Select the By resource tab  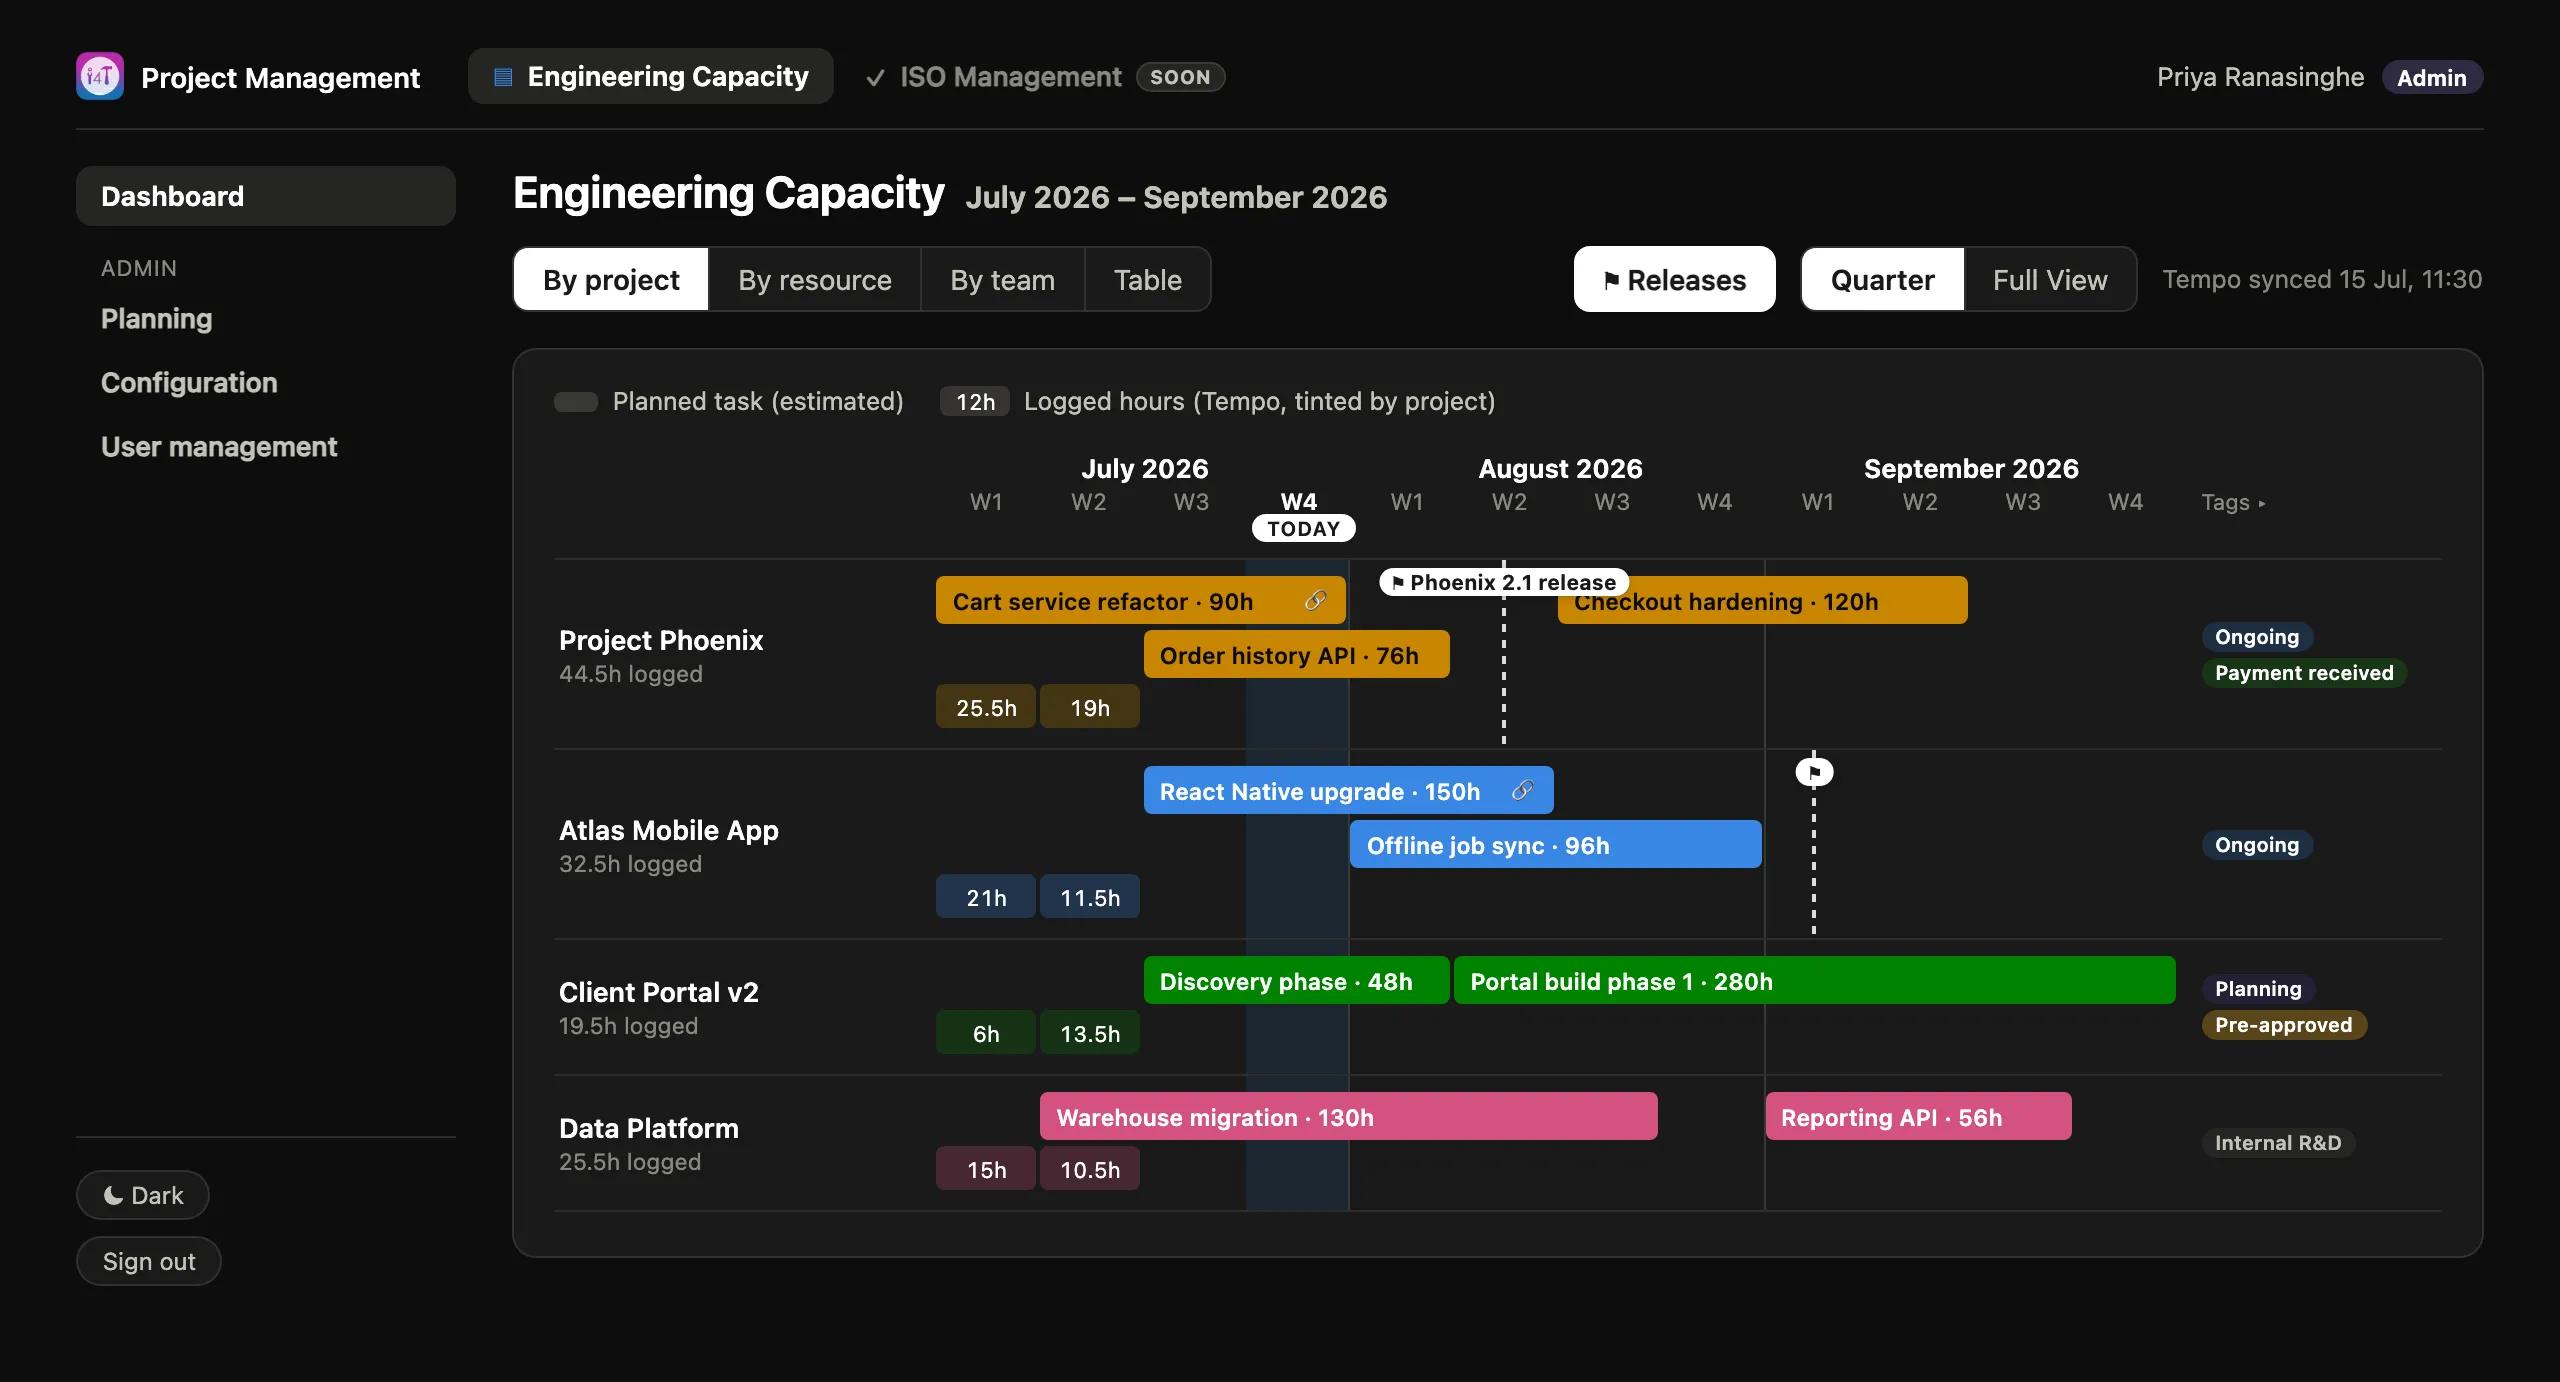(815, 280)
